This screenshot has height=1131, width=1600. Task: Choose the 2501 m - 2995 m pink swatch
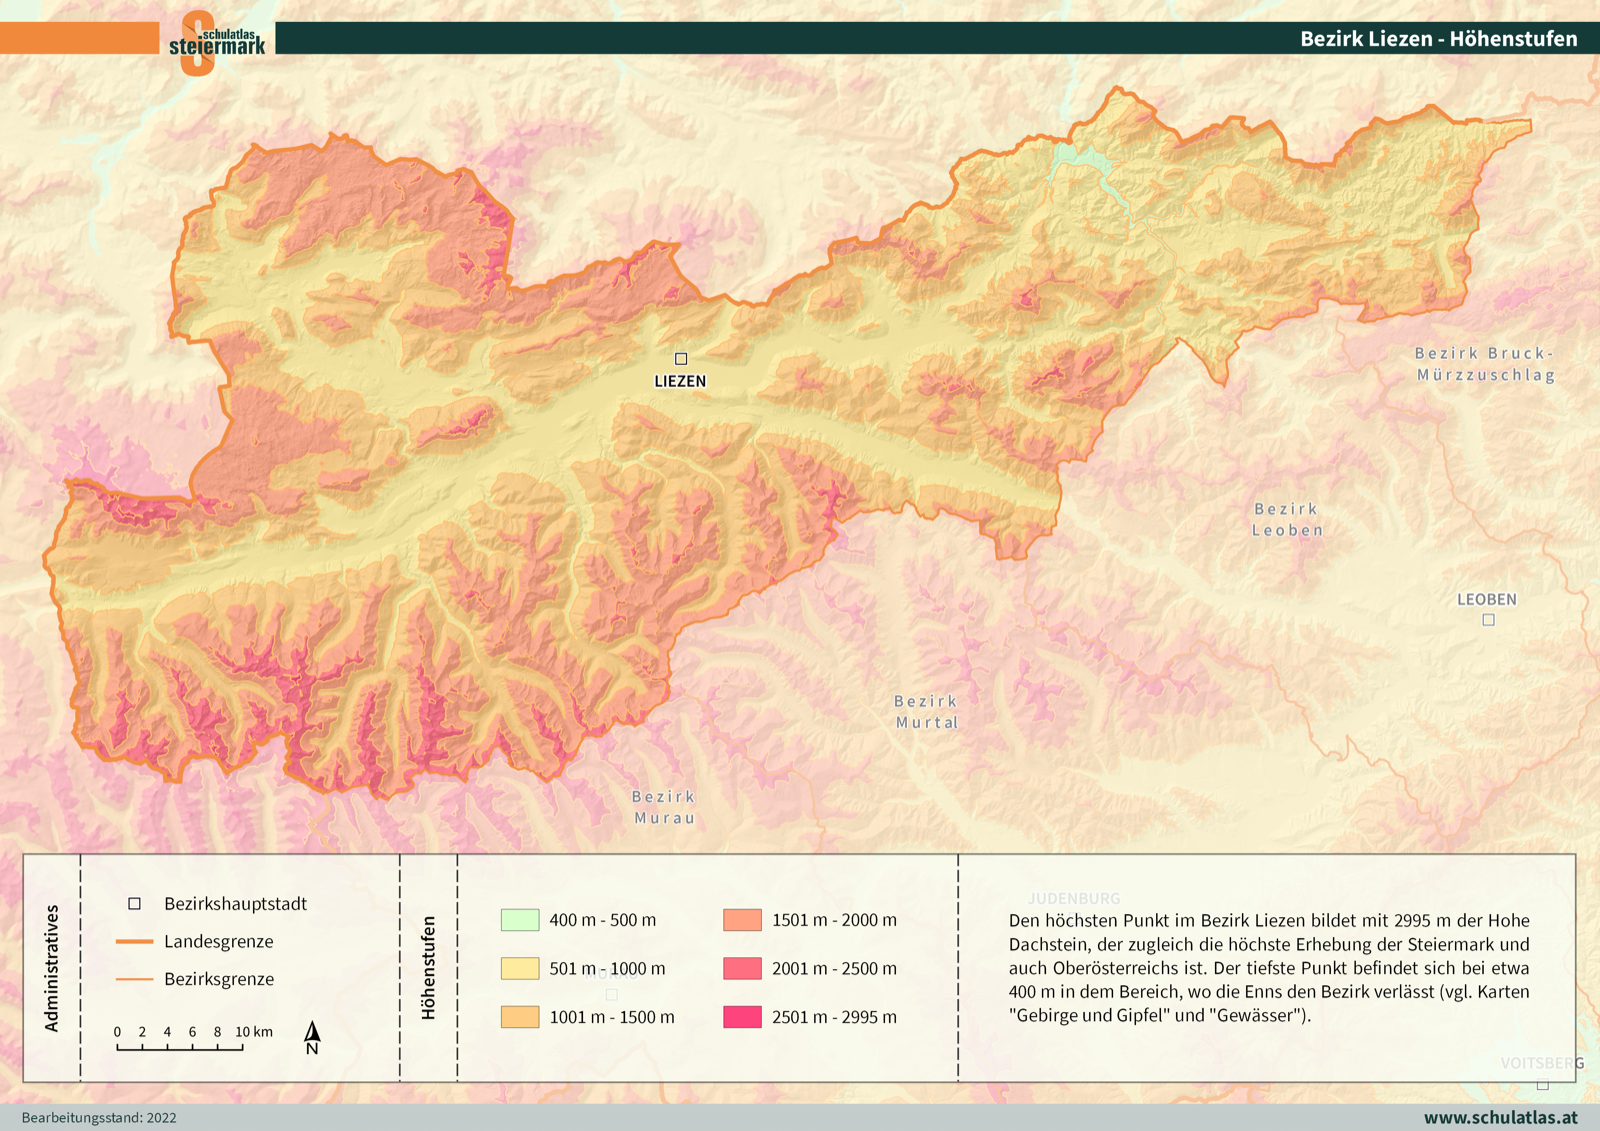742,1017
